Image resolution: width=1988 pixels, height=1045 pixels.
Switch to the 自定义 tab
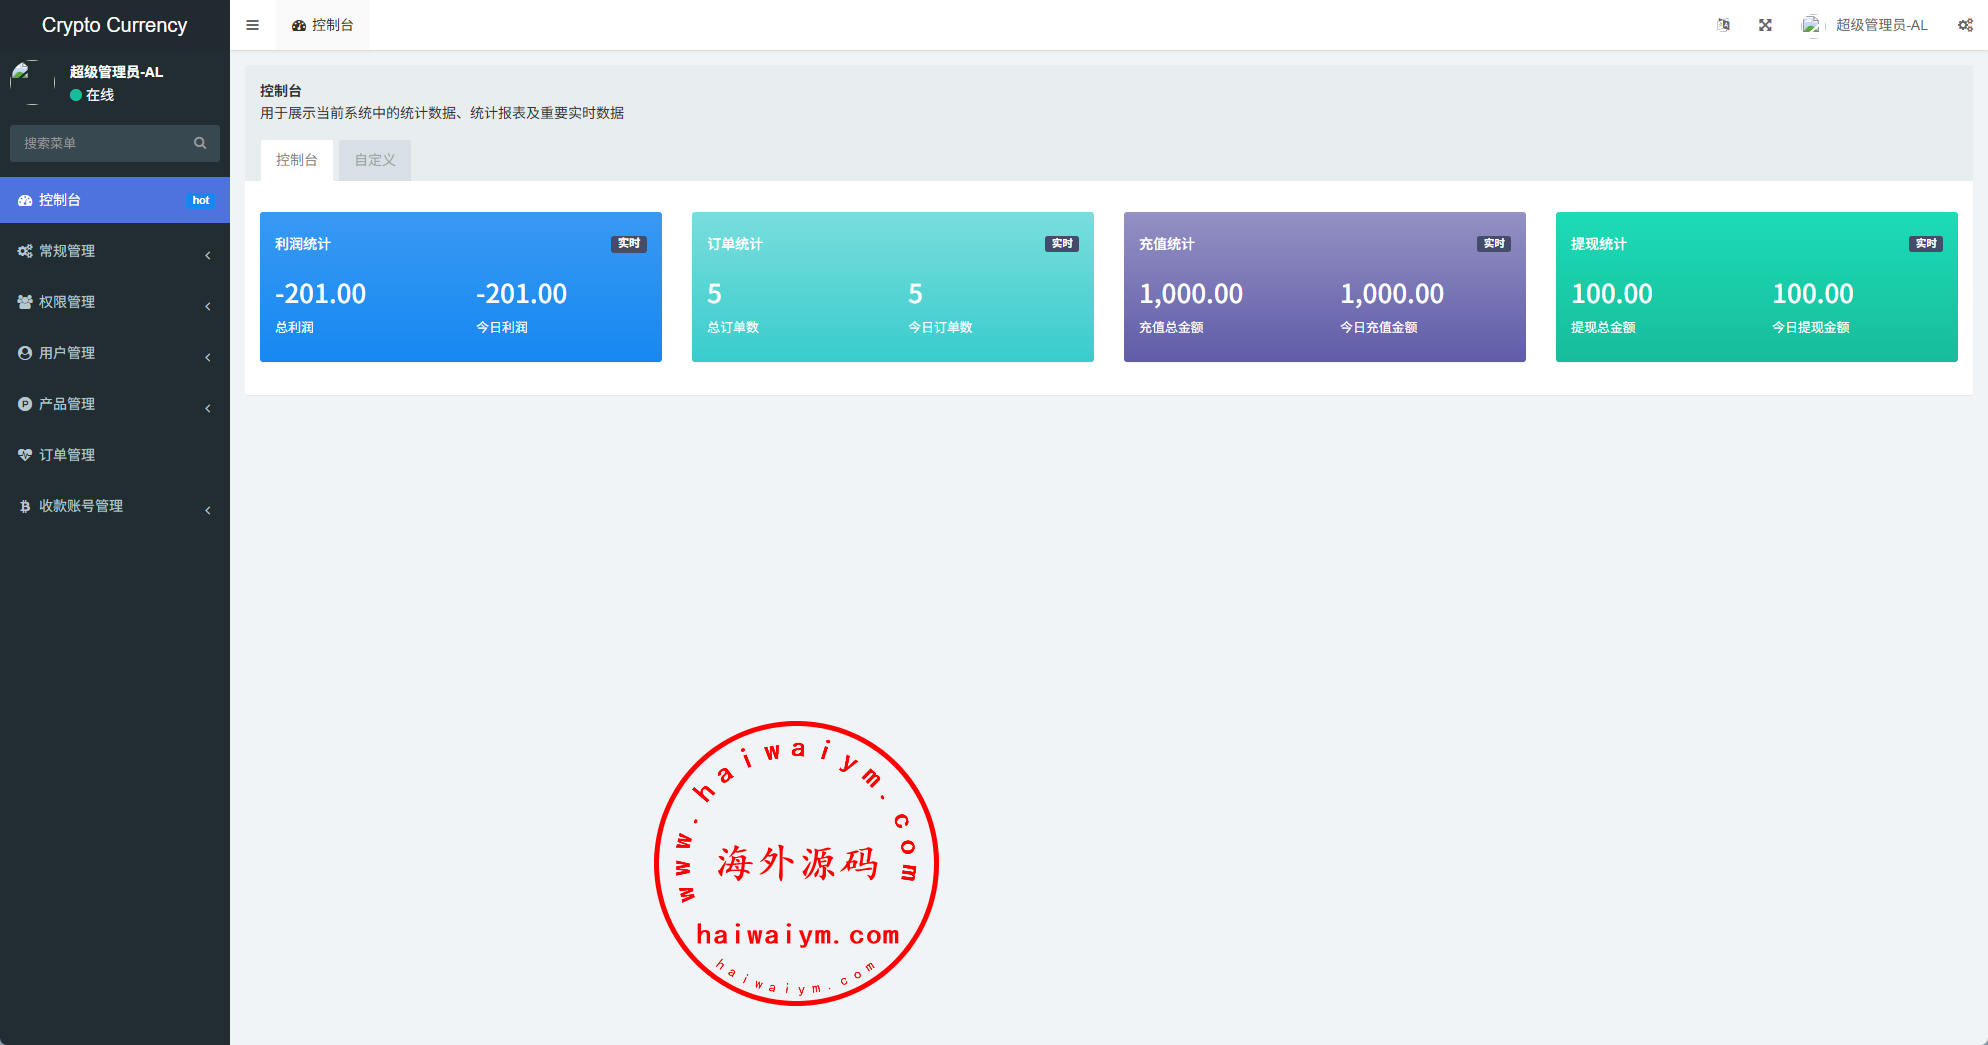click(x=375, y=160)
